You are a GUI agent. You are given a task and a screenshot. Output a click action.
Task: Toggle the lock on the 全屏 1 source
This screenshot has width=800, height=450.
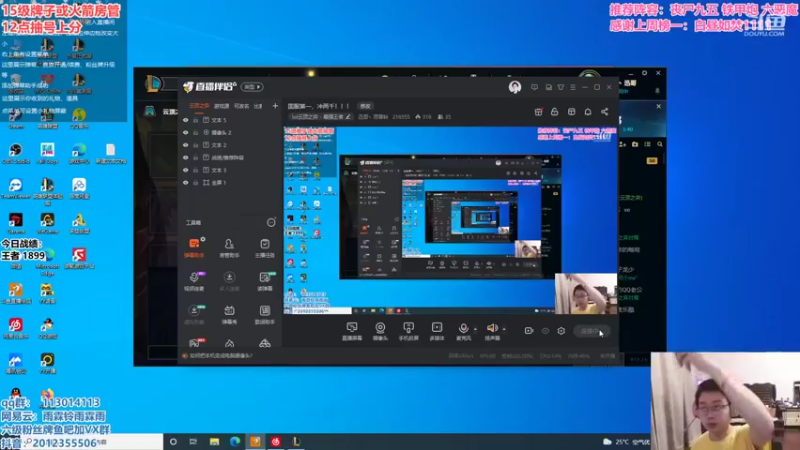click(x=195, y=183)
